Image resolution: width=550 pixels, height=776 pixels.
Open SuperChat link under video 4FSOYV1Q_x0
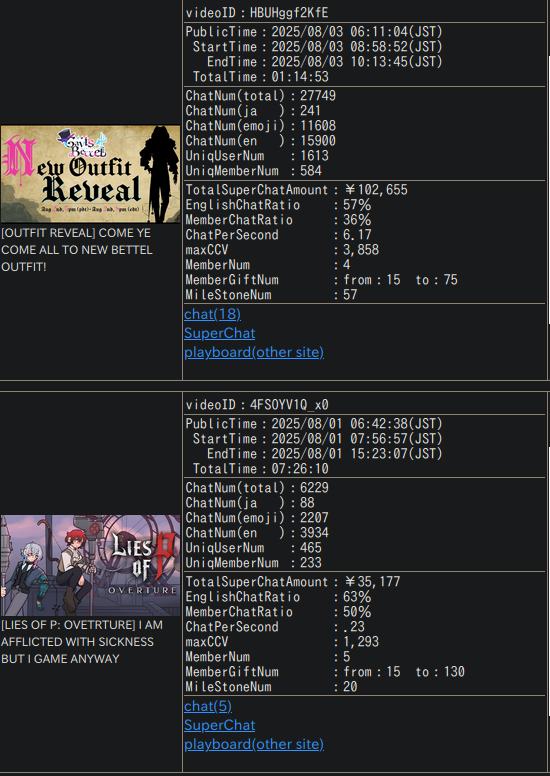coord(219,725)
